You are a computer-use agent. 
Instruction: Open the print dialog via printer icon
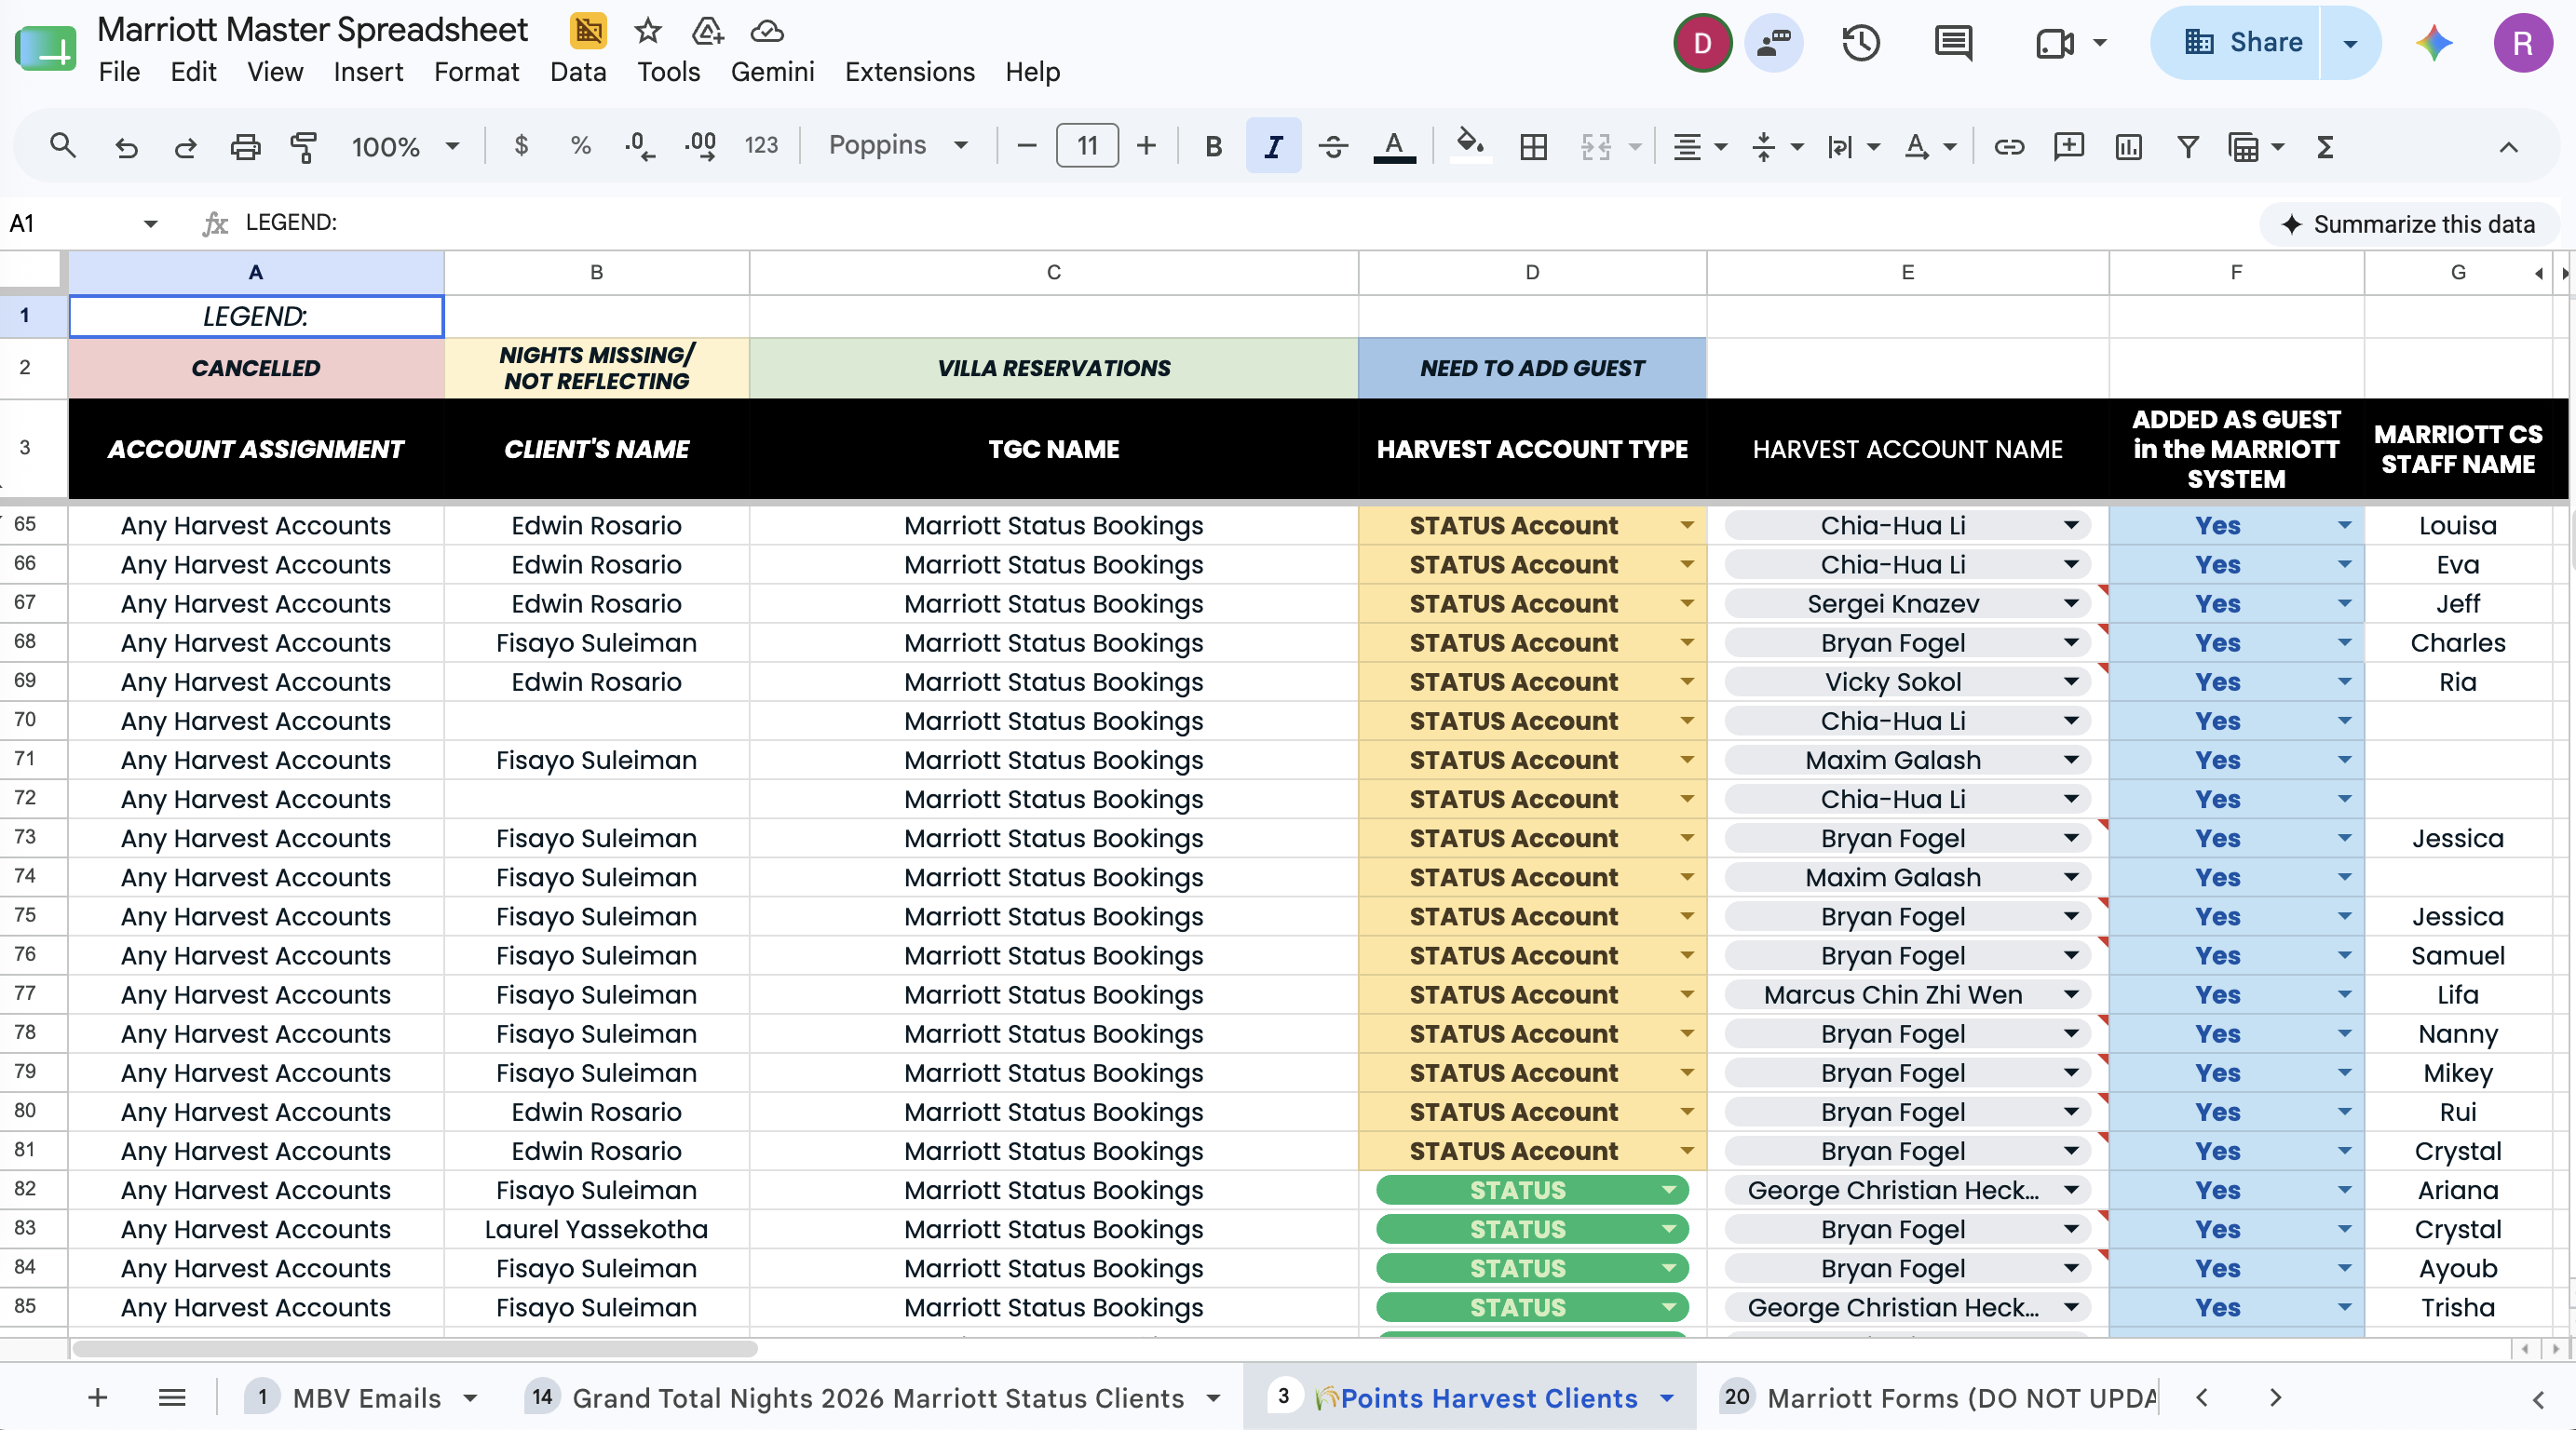245,147
